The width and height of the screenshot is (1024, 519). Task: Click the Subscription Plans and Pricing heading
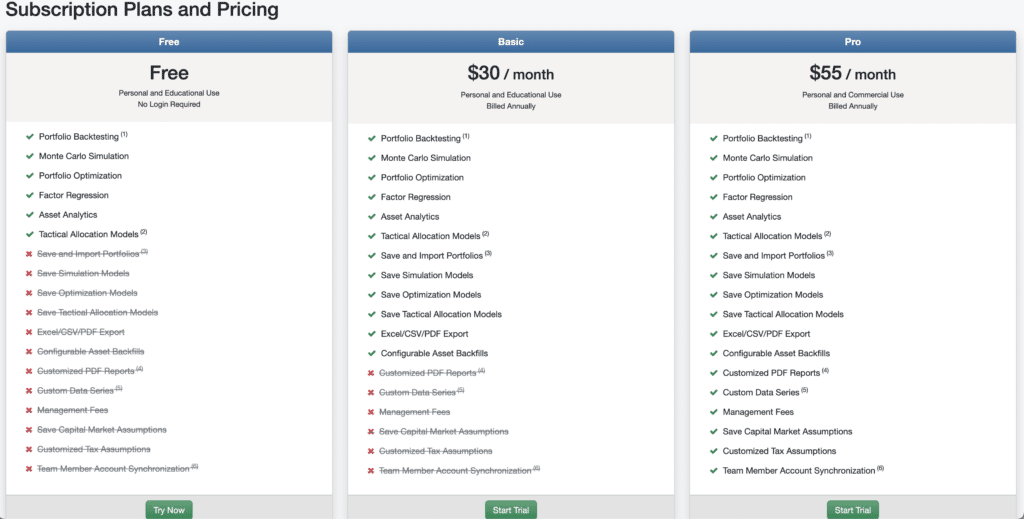(142, 11)
